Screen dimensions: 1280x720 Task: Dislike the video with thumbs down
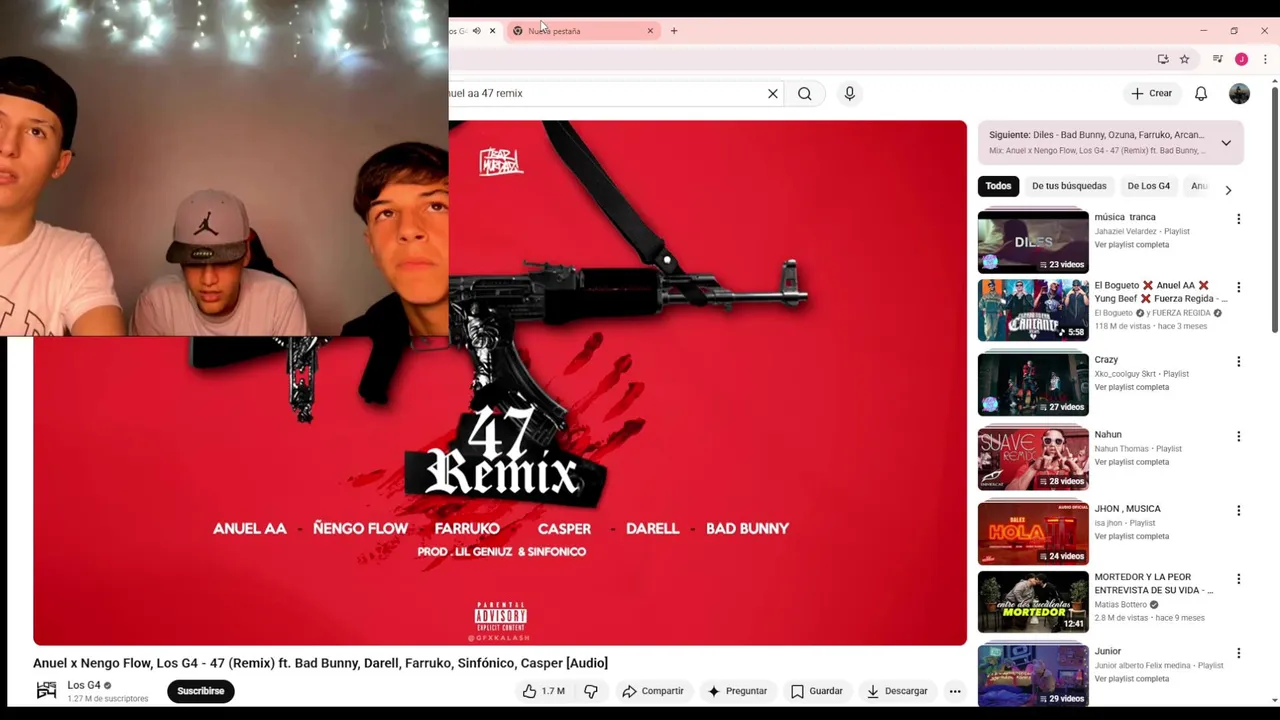tap(591, 691)
